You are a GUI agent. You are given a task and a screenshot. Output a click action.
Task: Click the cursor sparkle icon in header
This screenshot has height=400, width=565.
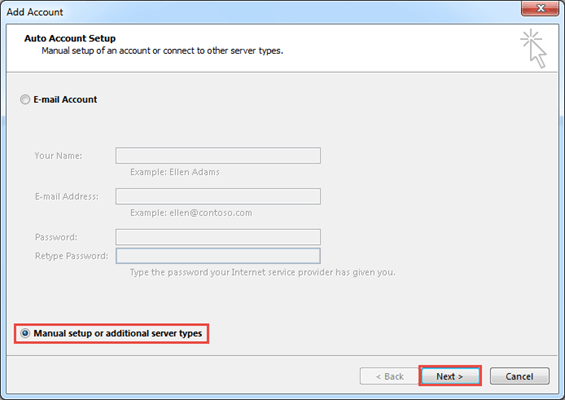click(534, 49)
